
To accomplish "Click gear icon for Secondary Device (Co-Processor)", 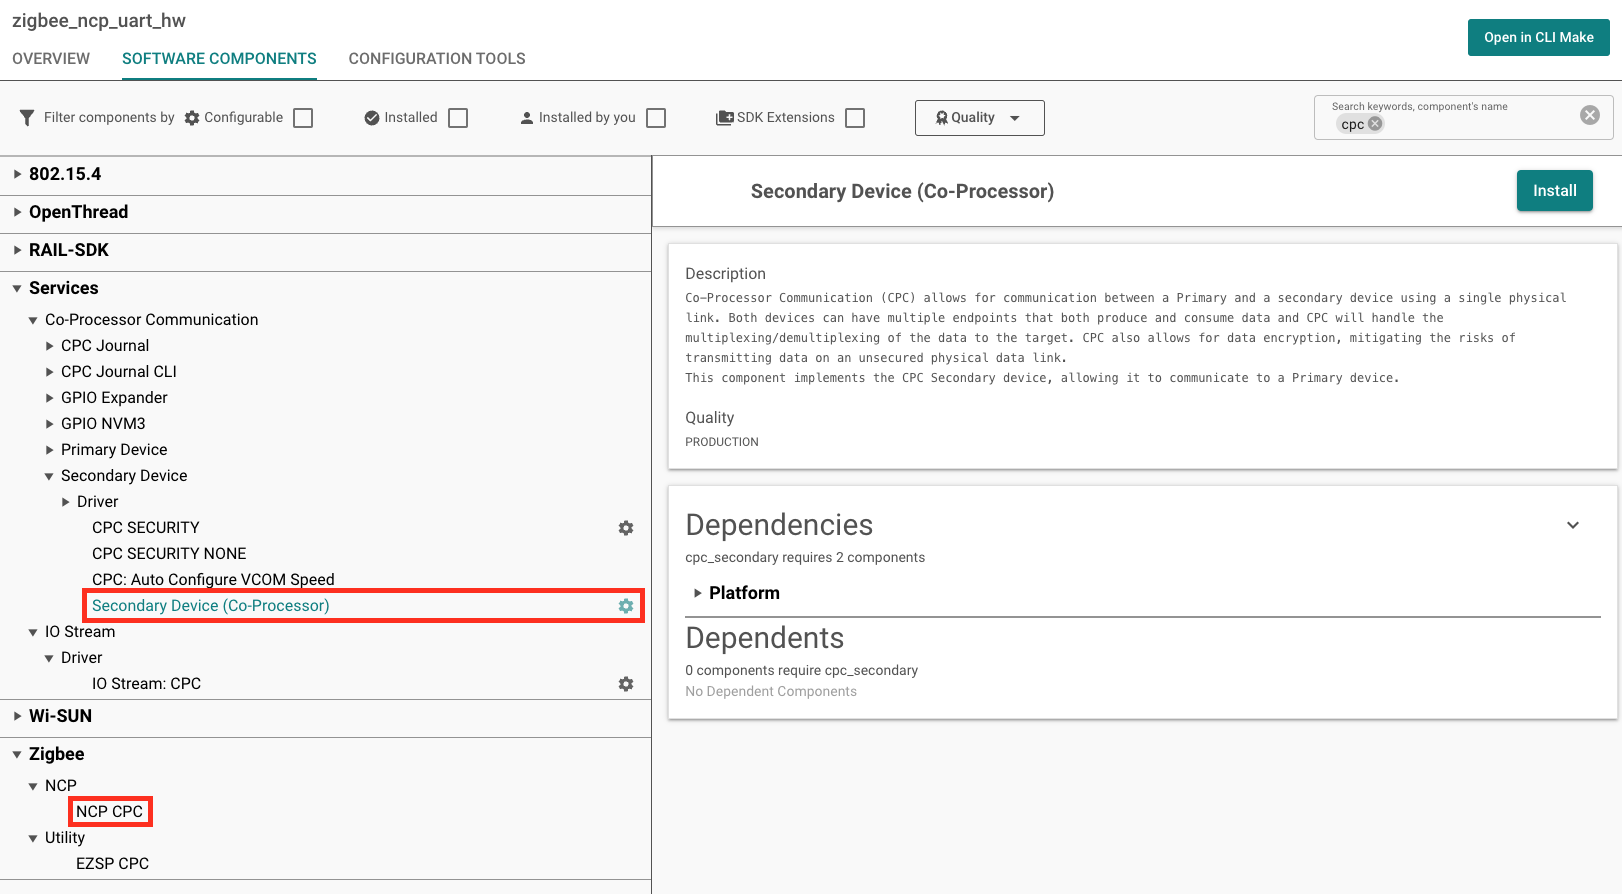I will (626, 606).
